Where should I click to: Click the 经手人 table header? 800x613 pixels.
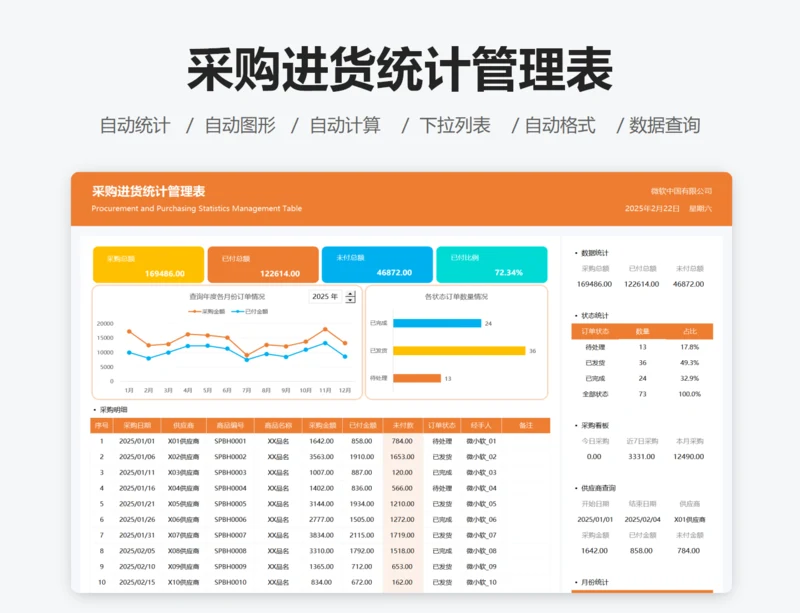point(481,425)
